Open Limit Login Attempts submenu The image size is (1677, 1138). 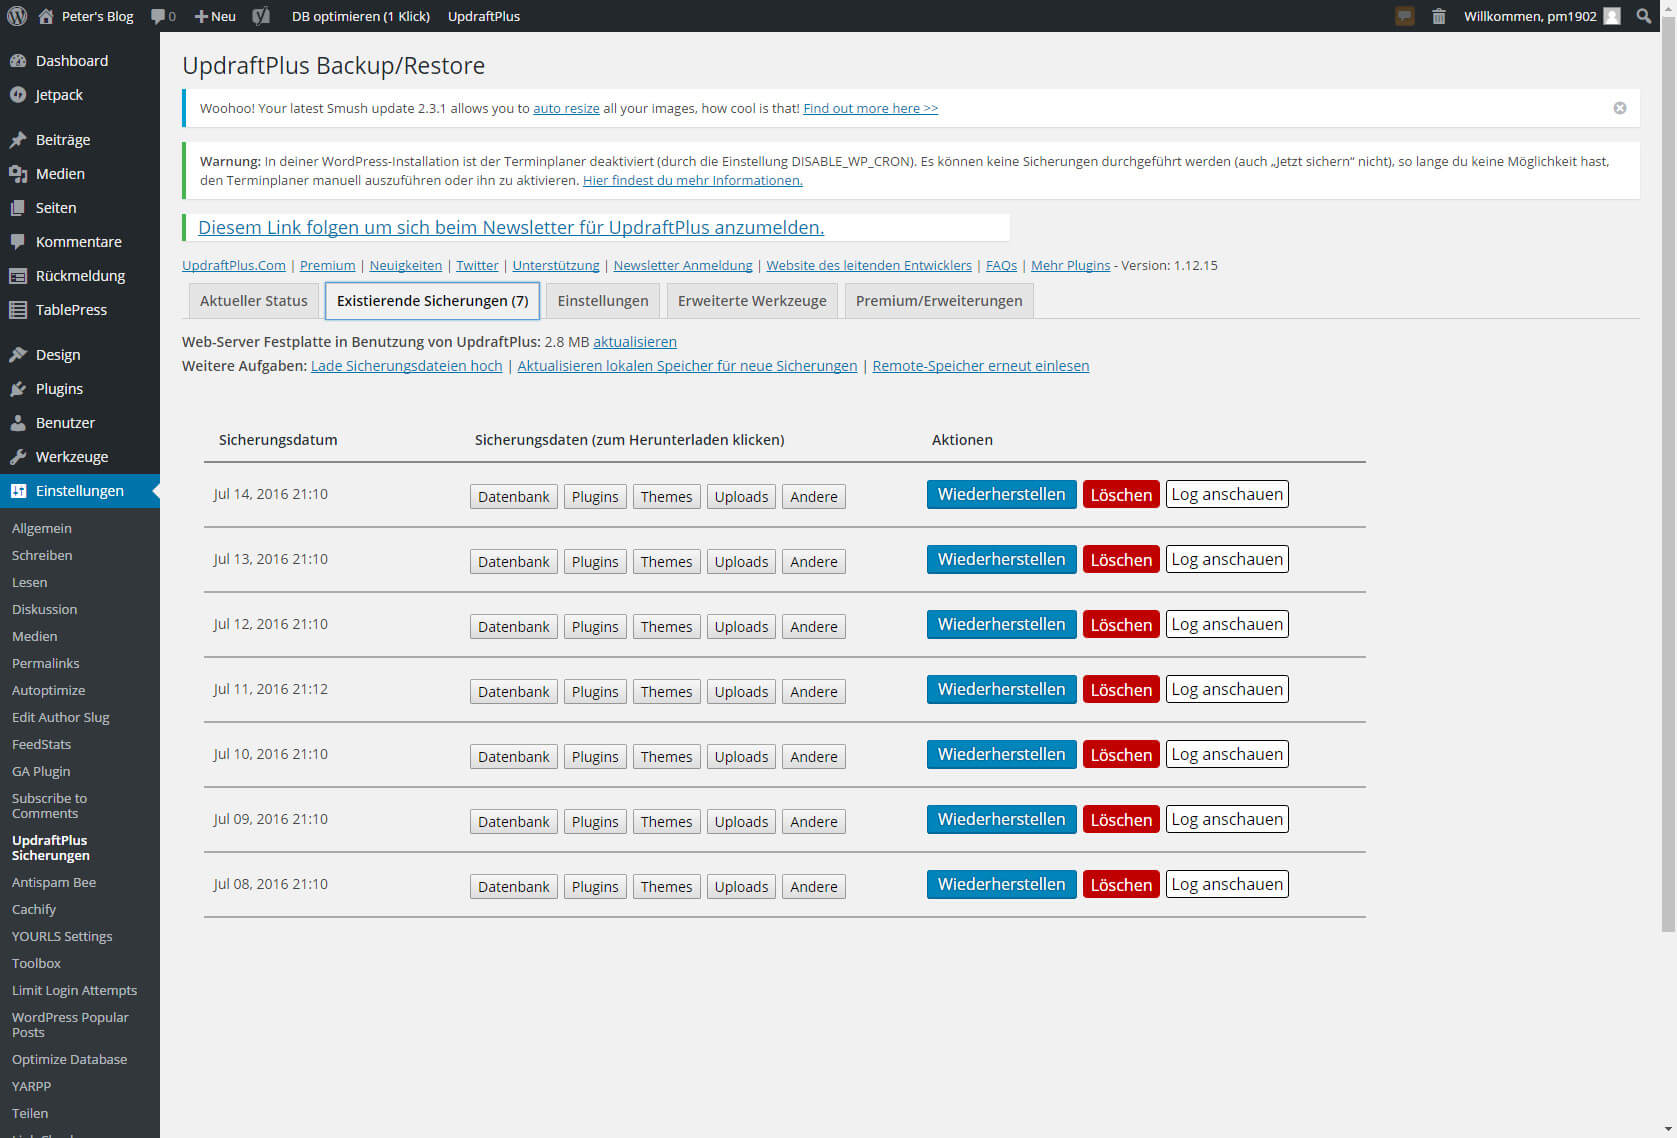[x=75, y=990]
